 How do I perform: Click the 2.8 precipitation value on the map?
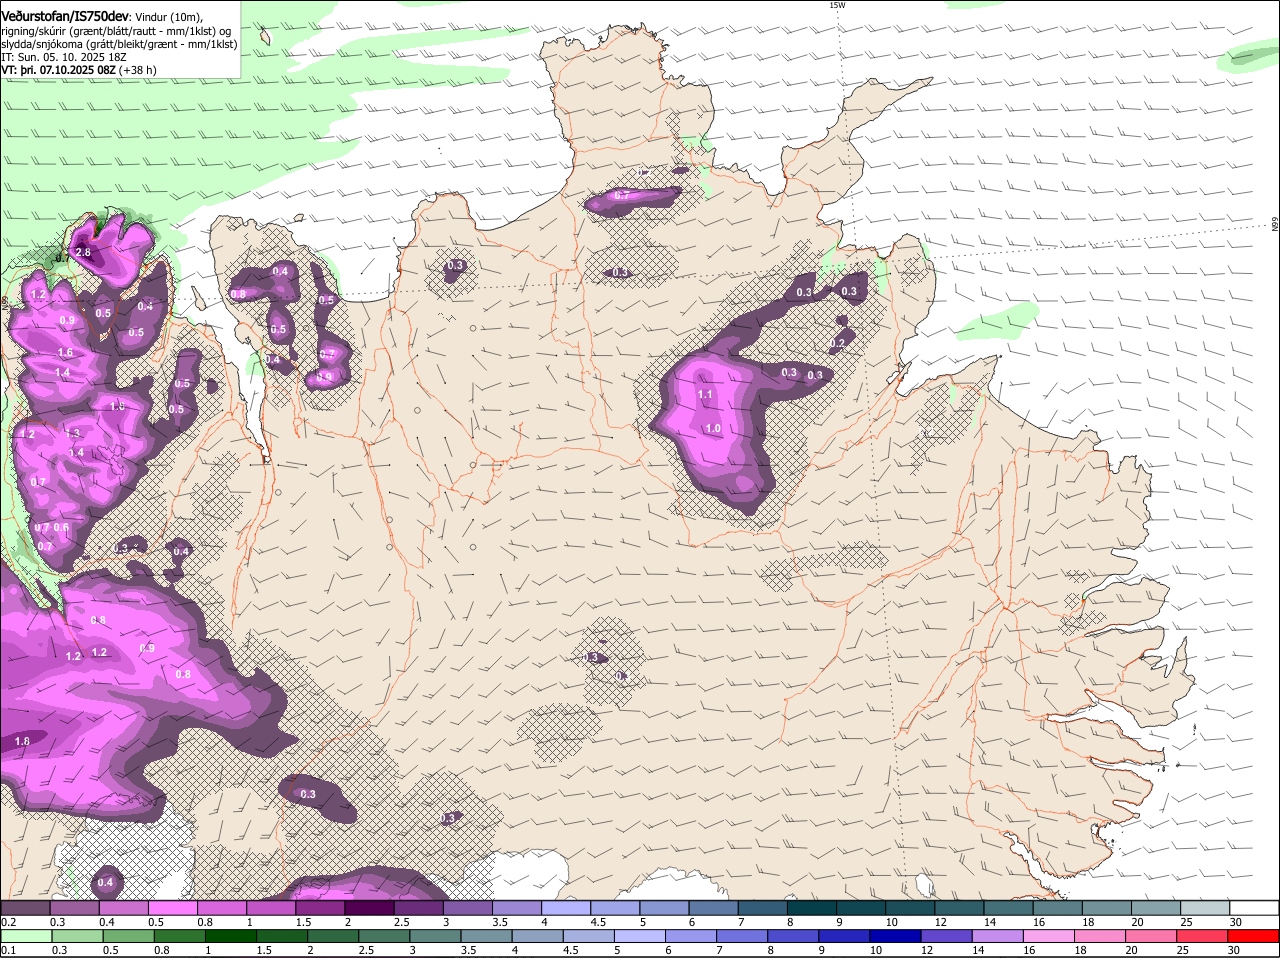tap(83, 253)
